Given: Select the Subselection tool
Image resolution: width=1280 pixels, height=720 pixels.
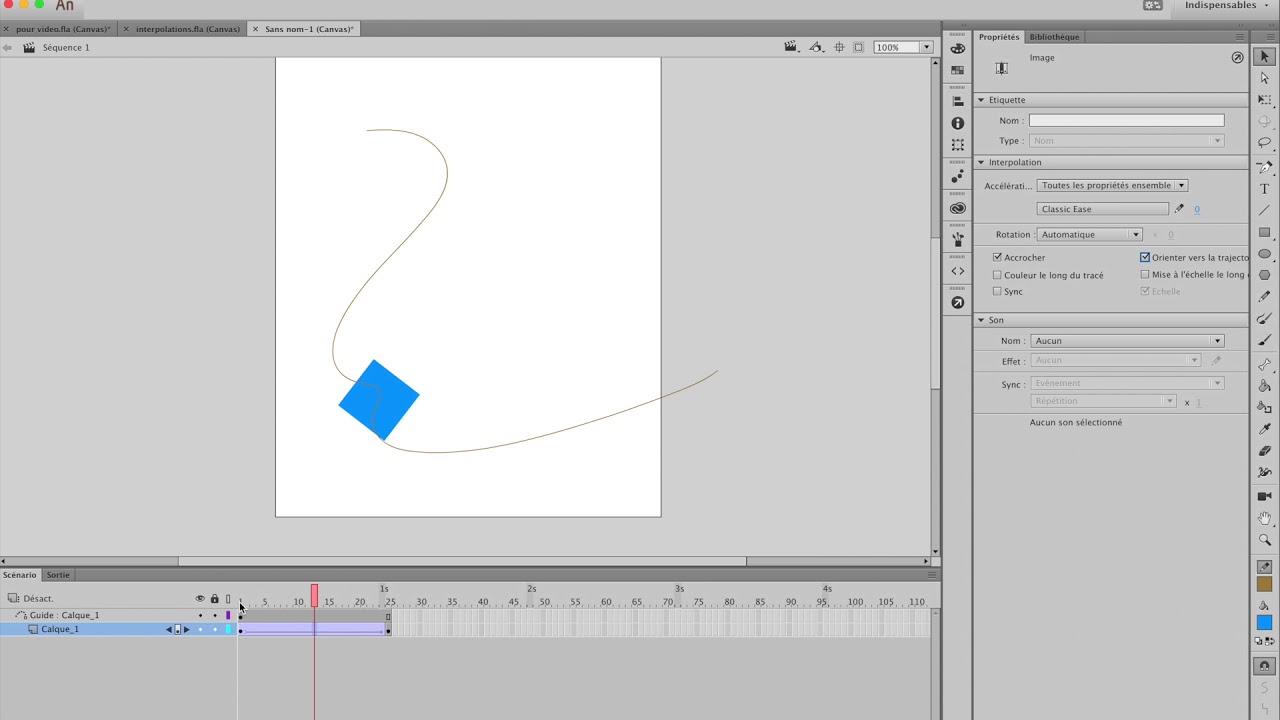Looking at the screenshot, I should pos(1265,78).
